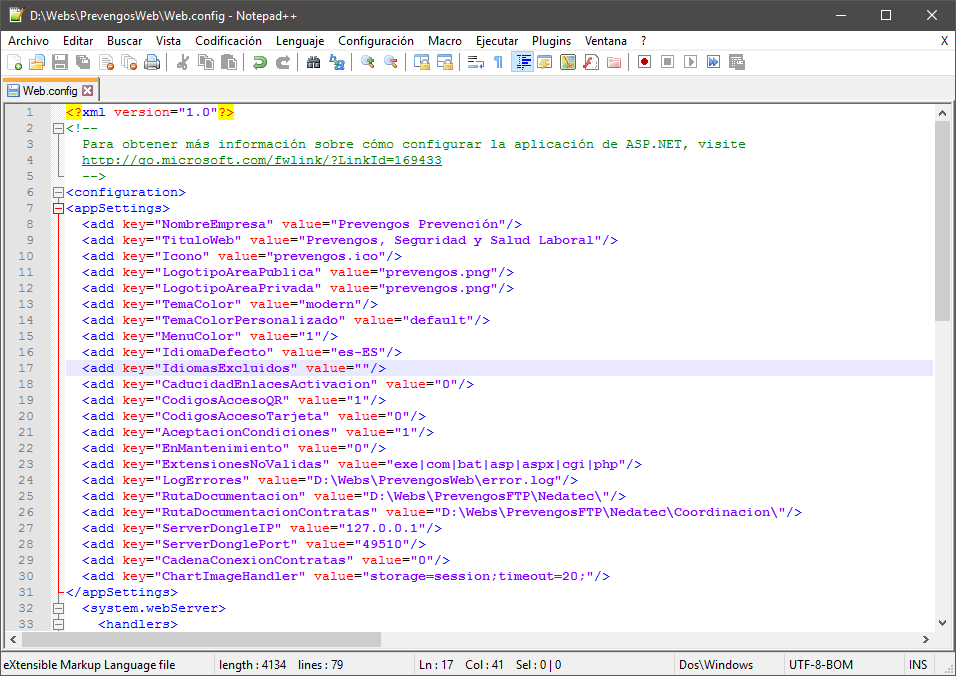The height and width of the screenshot is (676, 956).
Task: Start macro recording with the red dot
Action: coord(645,62)
